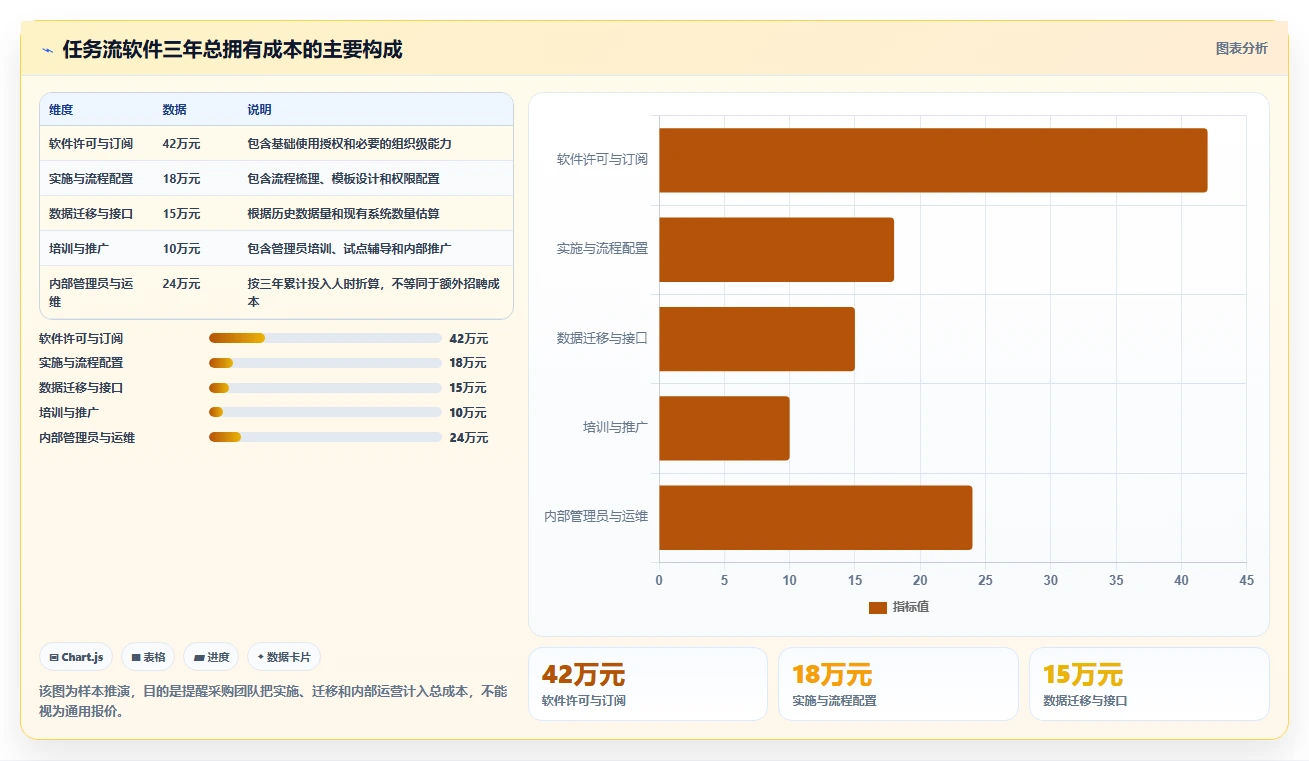The height and width of the screenshot is (761, 1309).
Task: Click the 实施与流程配置 progress bar
Action: pyautogui.click(x=325, y=363)
